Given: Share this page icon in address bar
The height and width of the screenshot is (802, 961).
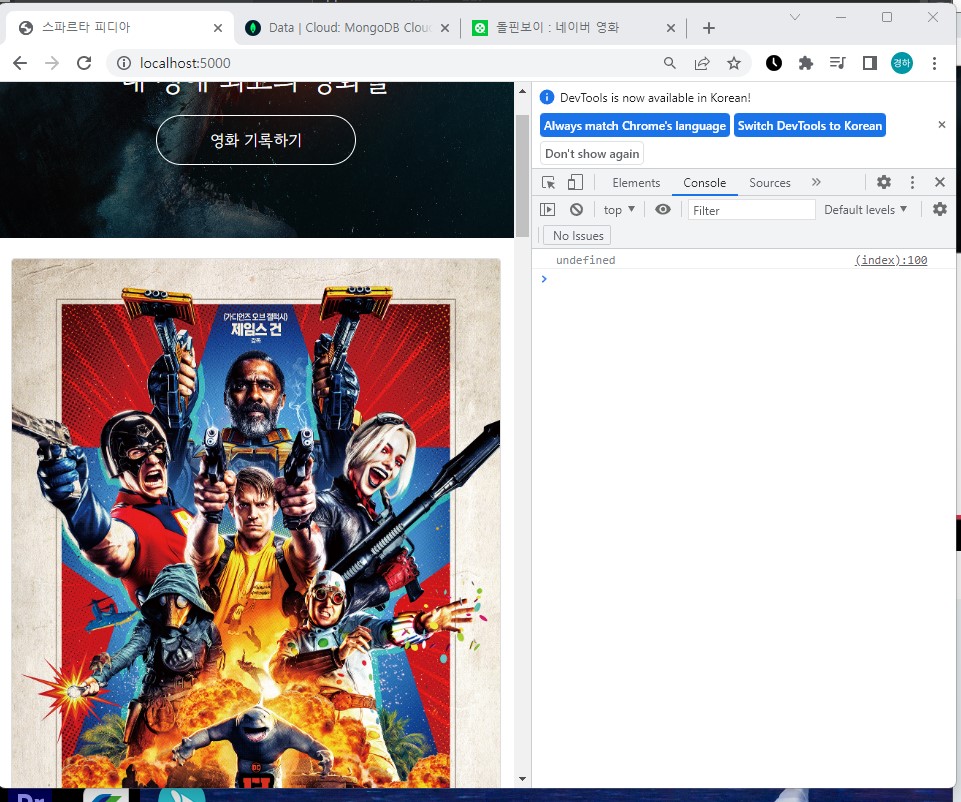Looking at the screenshot, I should (x=702, y=63).
